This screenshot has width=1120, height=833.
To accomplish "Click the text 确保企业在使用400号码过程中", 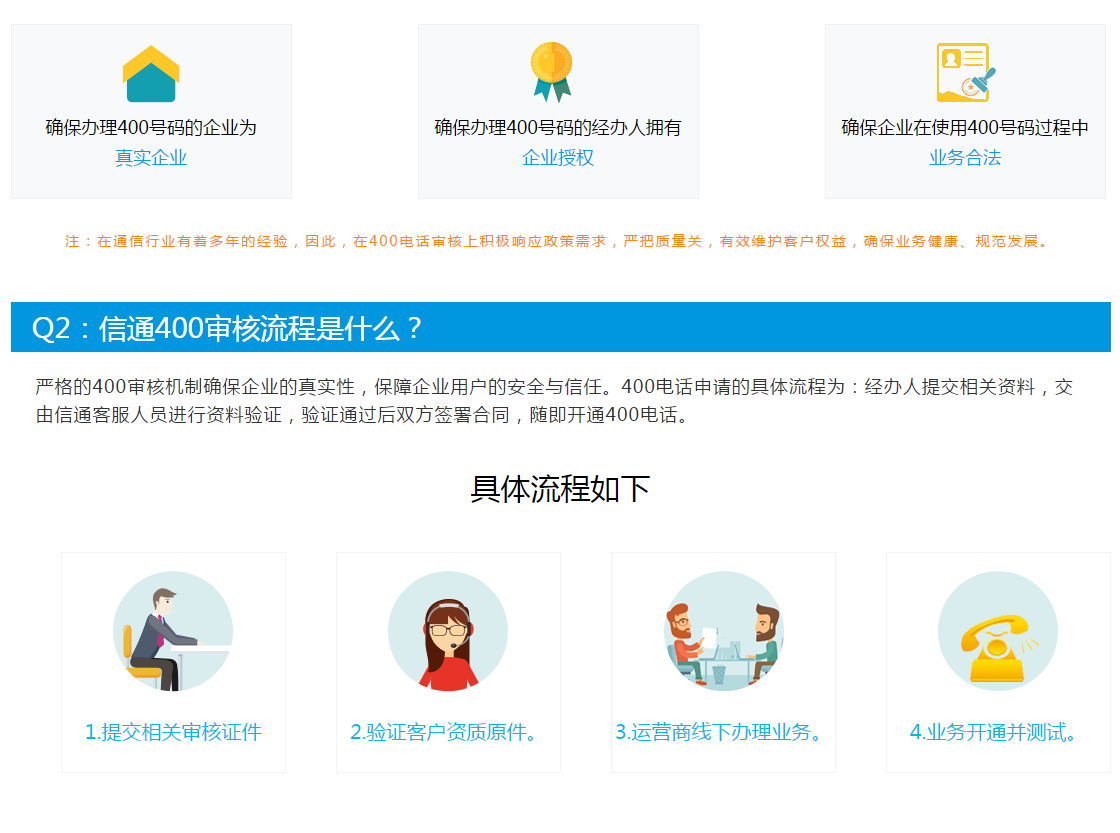I will point(965,128).
